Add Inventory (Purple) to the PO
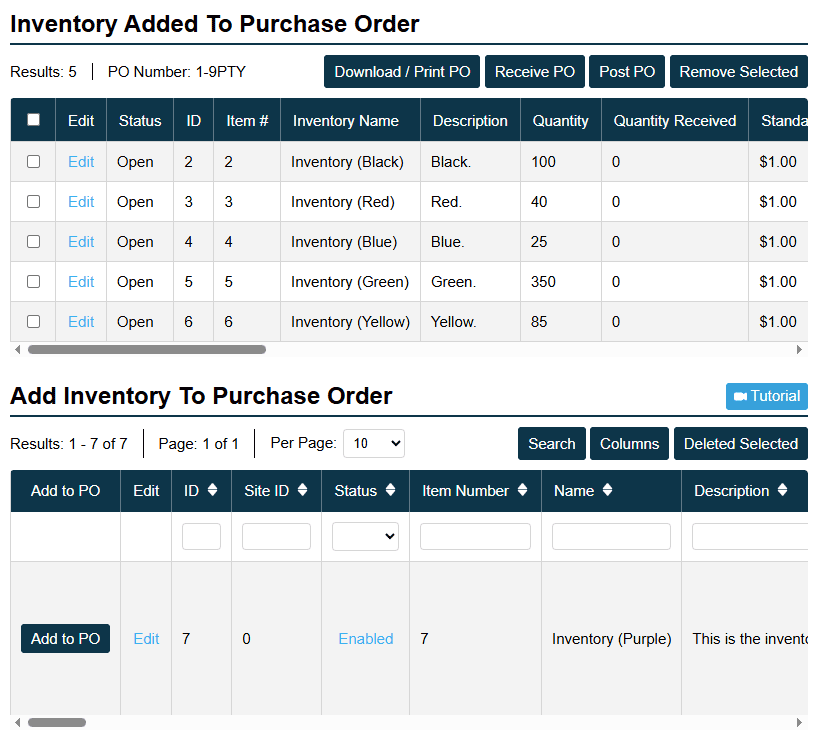Screen dimensions: 818x730 pos(65,638)
